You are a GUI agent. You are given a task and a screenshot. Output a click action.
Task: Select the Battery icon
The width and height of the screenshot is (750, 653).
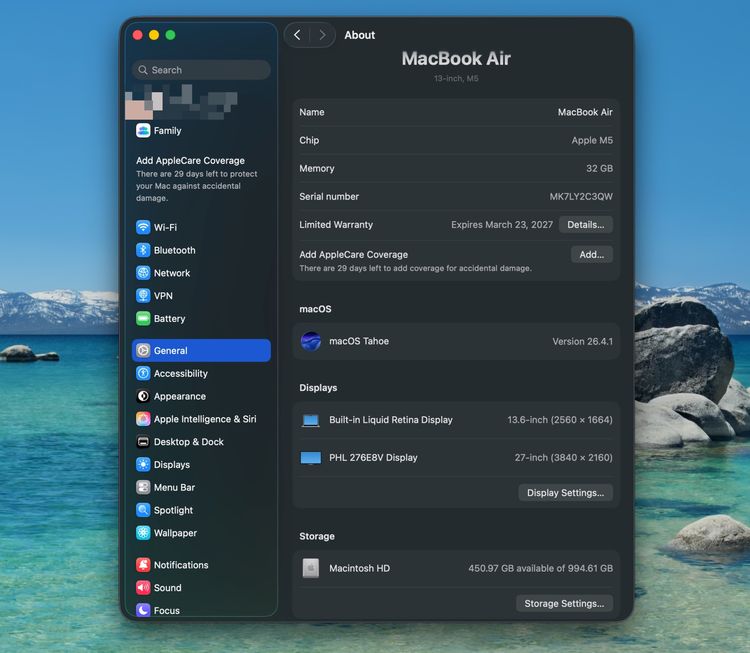[x=143, y=319]
